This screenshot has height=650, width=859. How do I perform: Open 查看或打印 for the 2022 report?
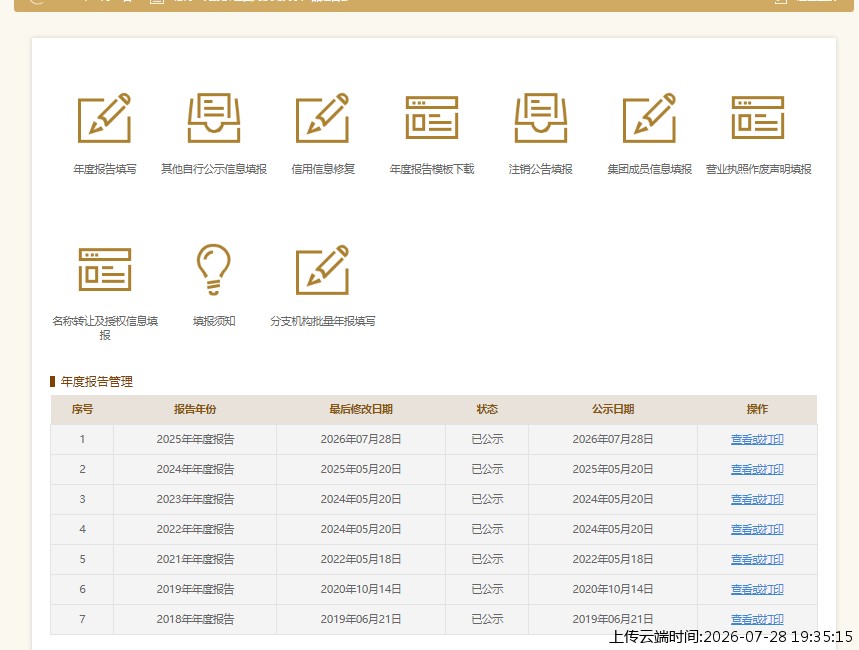click(757, 529)
